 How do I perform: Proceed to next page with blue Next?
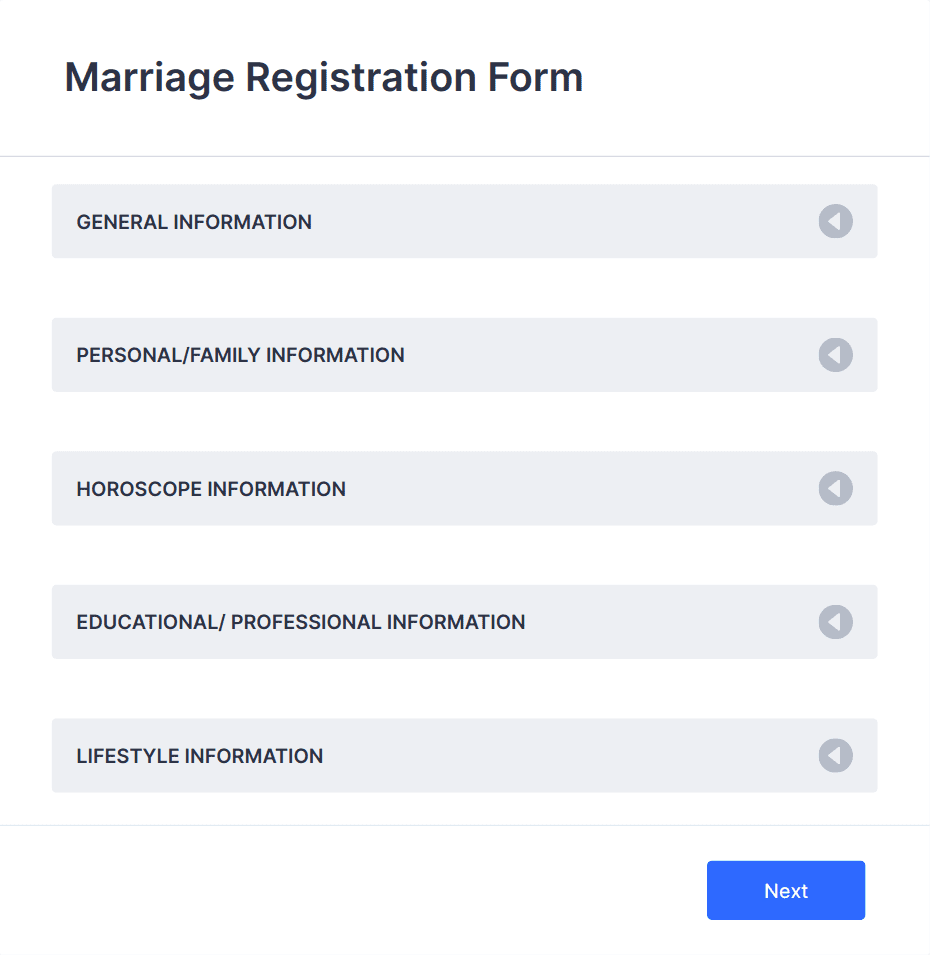(x=786, y=890)
